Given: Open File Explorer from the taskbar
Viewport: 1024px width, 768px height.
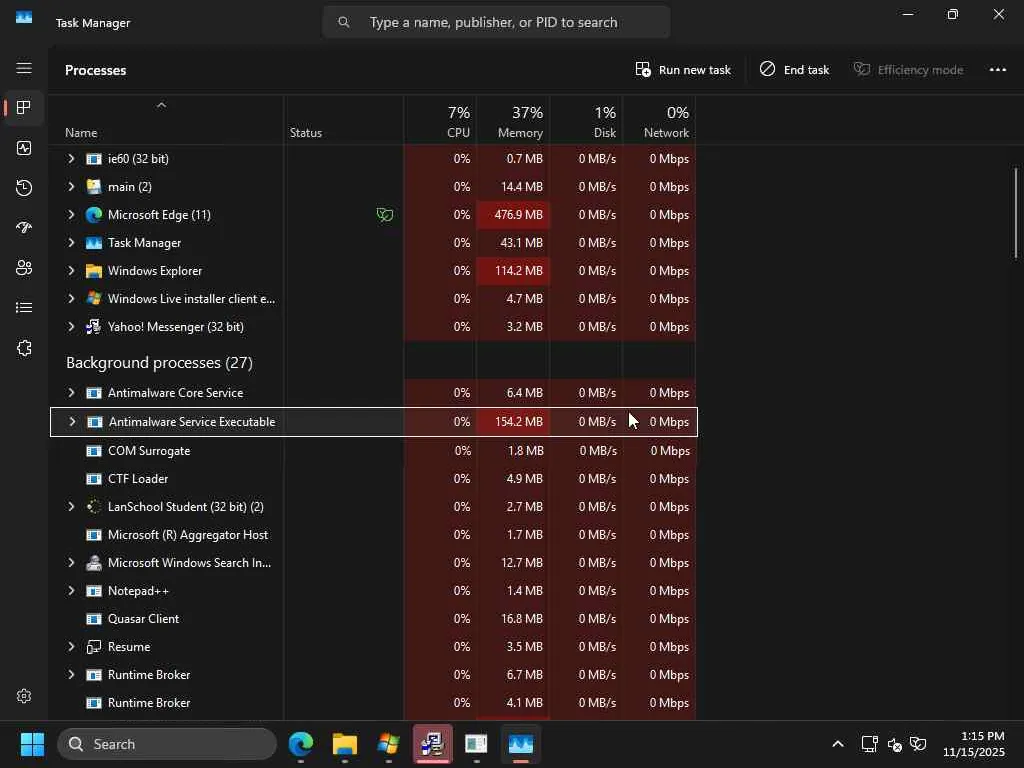Looking at the screenshot, I should point(345,744).
